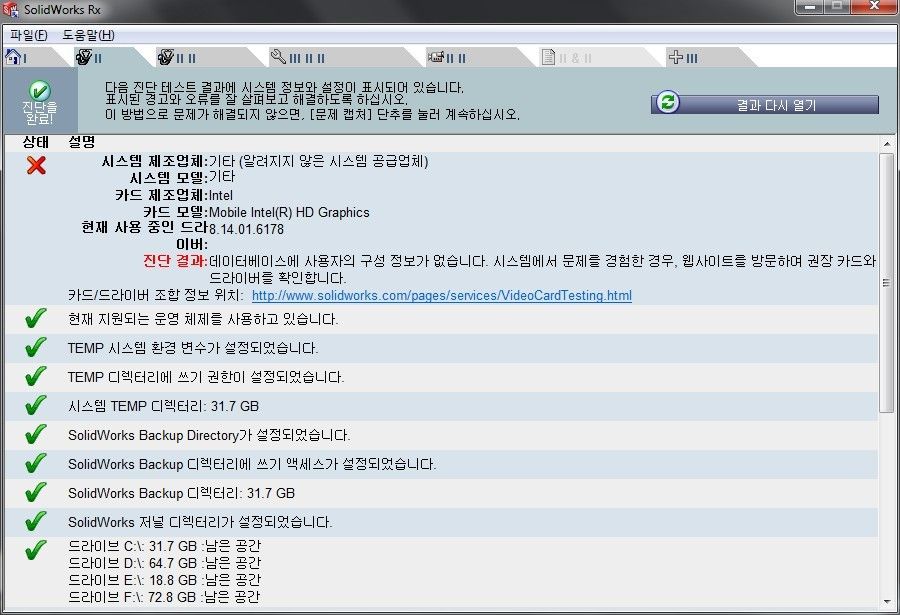Click the 시스템 모델 label
The height and width of the screenshot is (615, 900).
[169, 178]
